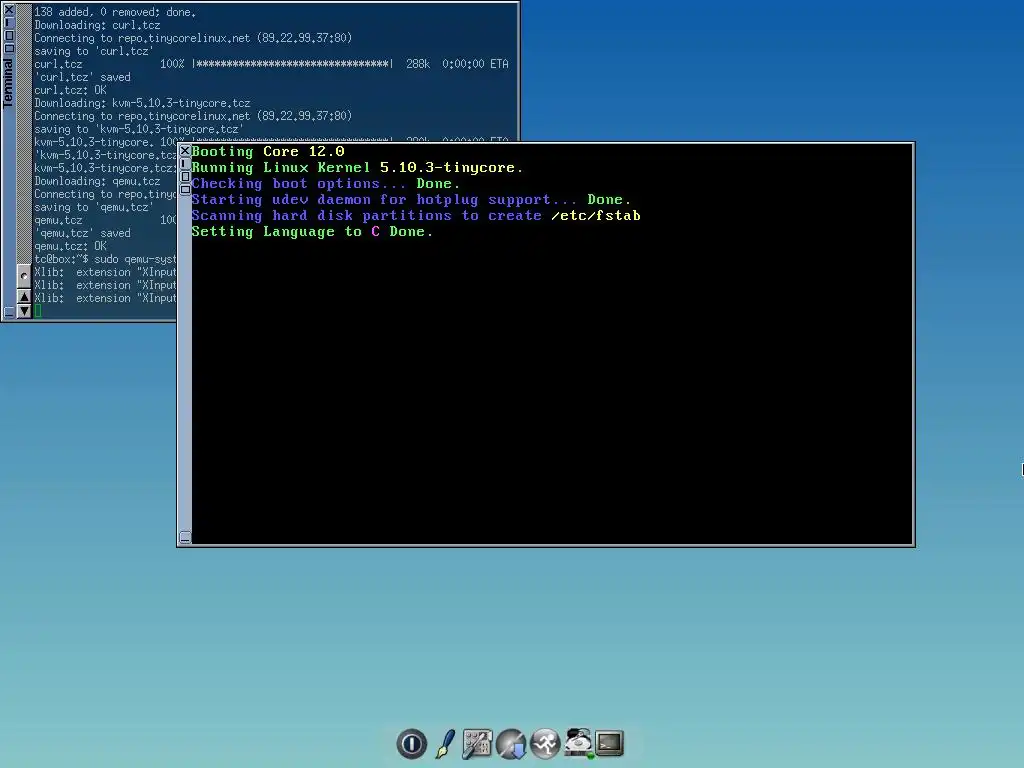The width and height of the screenshot is (1024, 768).
Task: Maximize the QEMU boot window upper square button
Action: click(185, 176)
